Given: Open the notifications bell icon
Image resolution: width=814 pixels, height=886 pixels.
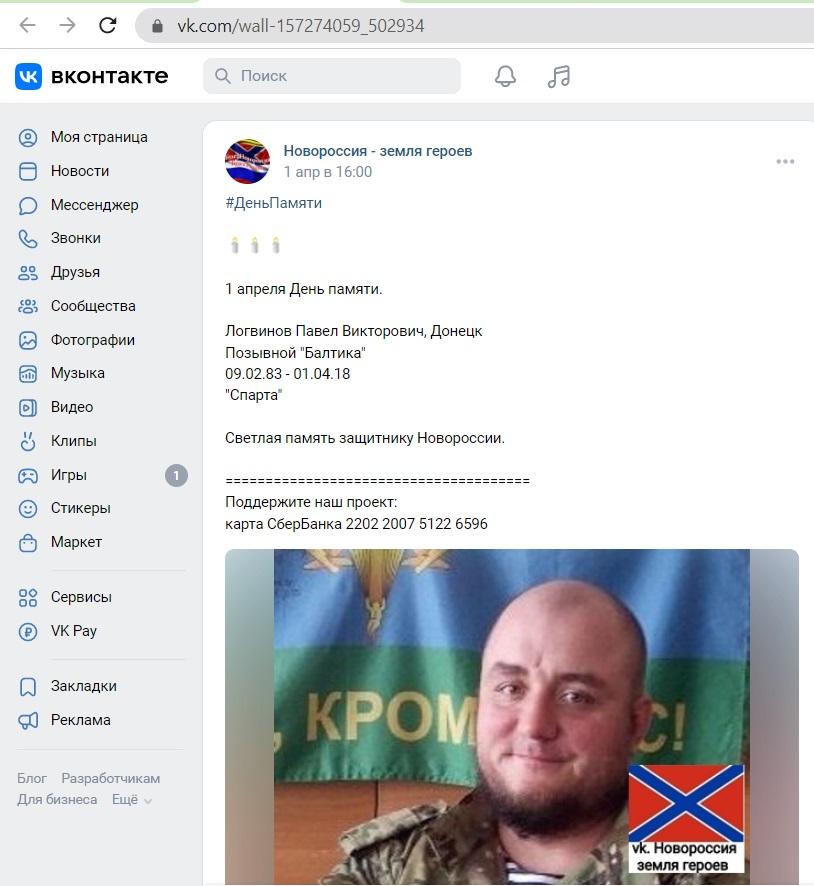Looking at the screenshot, I should pos(505,76).
